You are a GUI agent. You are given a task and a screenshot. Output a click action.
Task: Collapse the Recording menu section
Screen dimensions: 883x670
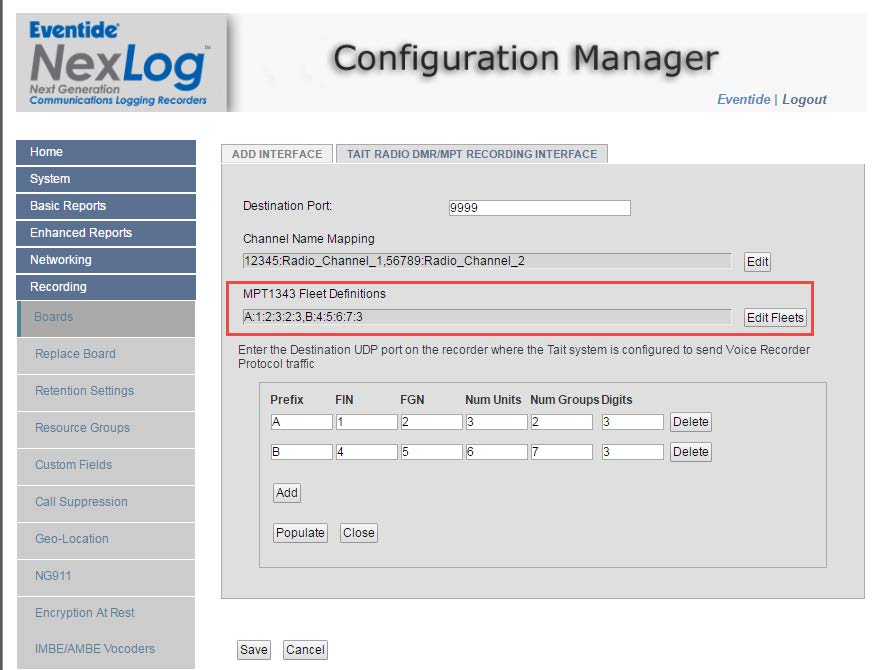105,287
